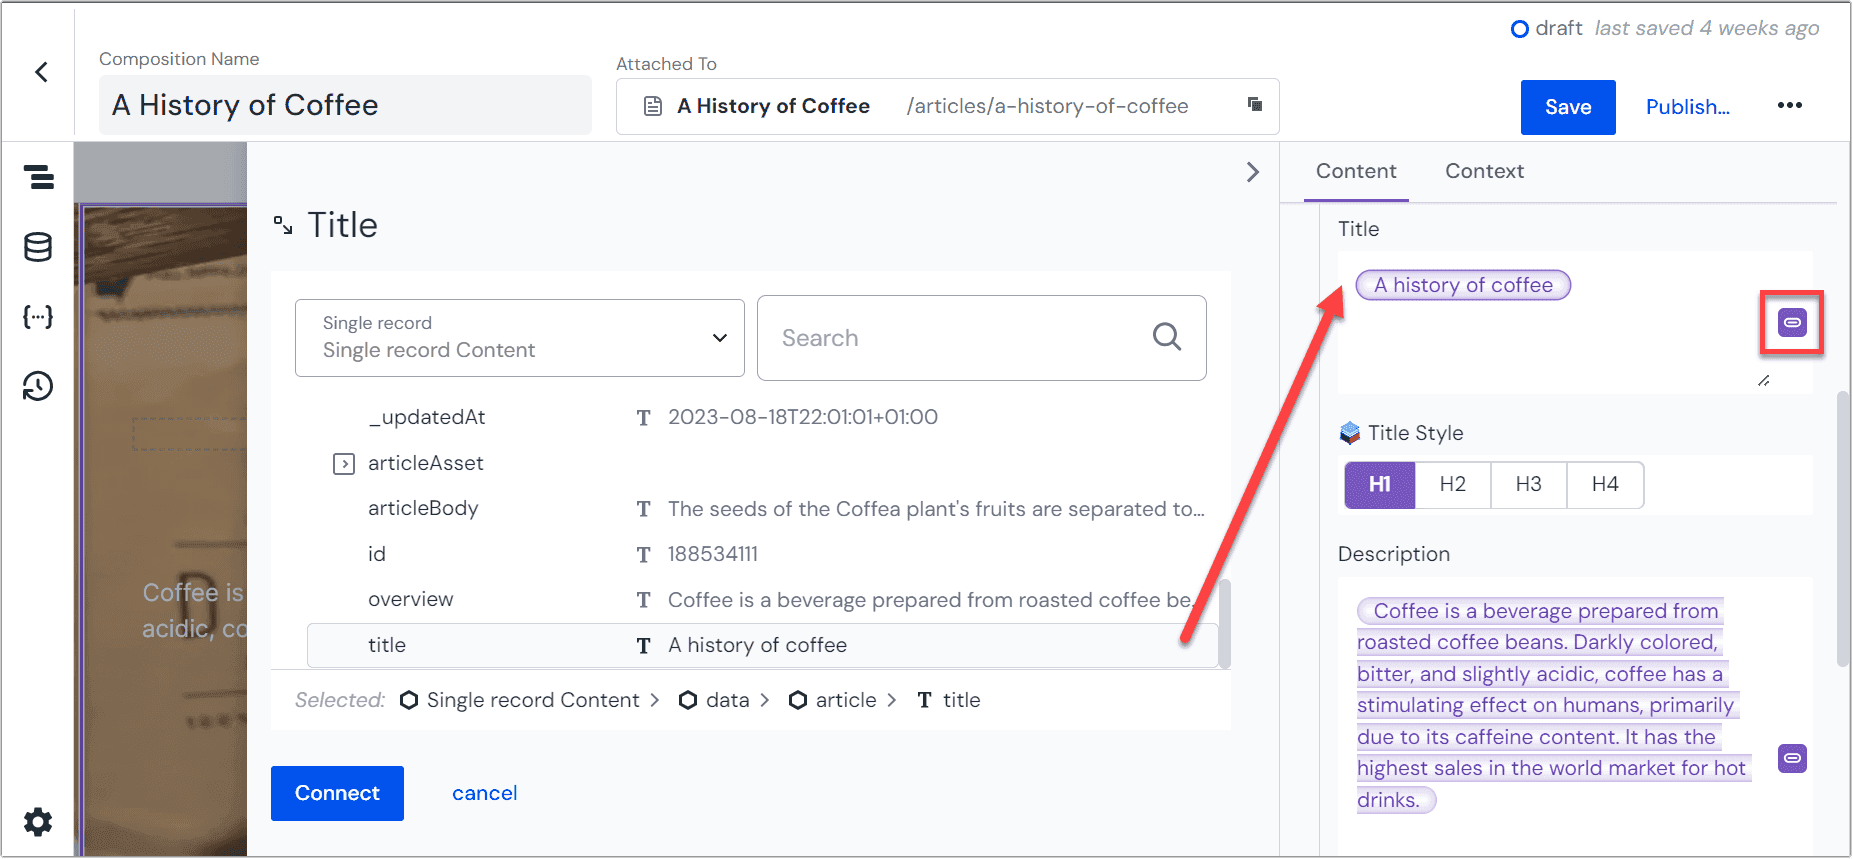
Task: Select the overview row
Action: [x=763, y=600]
